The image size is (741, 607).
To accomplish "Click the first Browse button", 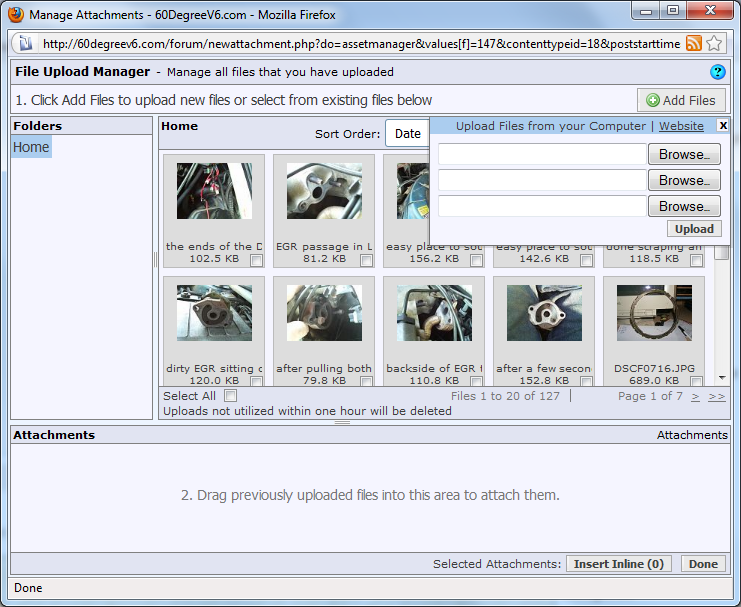I will [684, 155].
